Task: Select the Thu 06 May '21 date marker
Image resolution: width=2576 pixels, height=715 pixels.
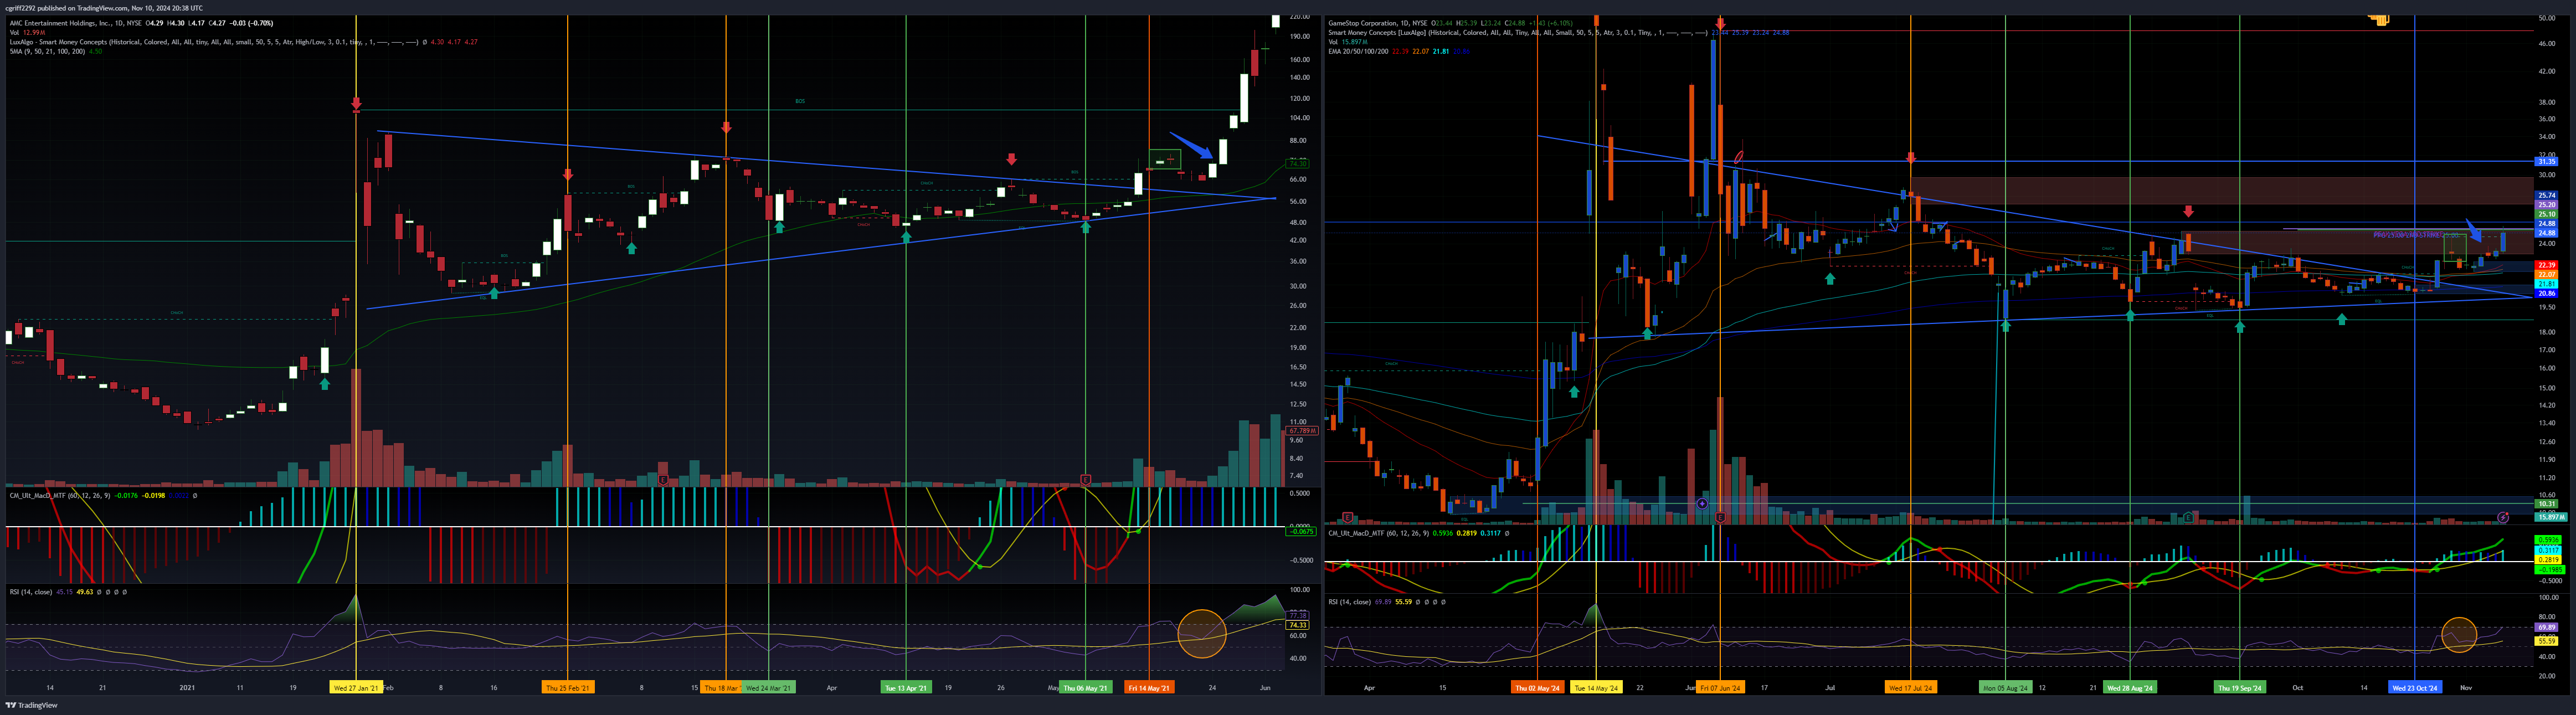Action: pyautogui.click(x=1085, y=688)
